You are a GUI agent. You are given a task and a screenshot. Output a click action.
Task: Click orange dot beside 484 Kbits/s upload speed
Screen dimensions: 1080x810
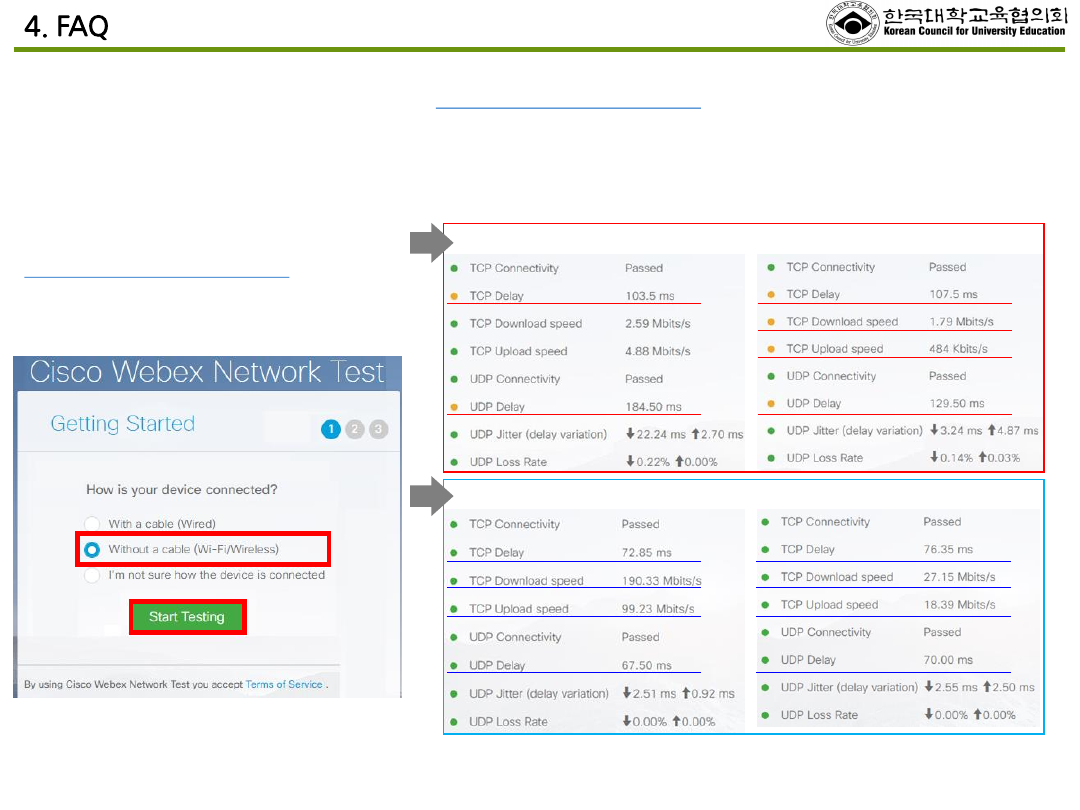tap(771, 349)
